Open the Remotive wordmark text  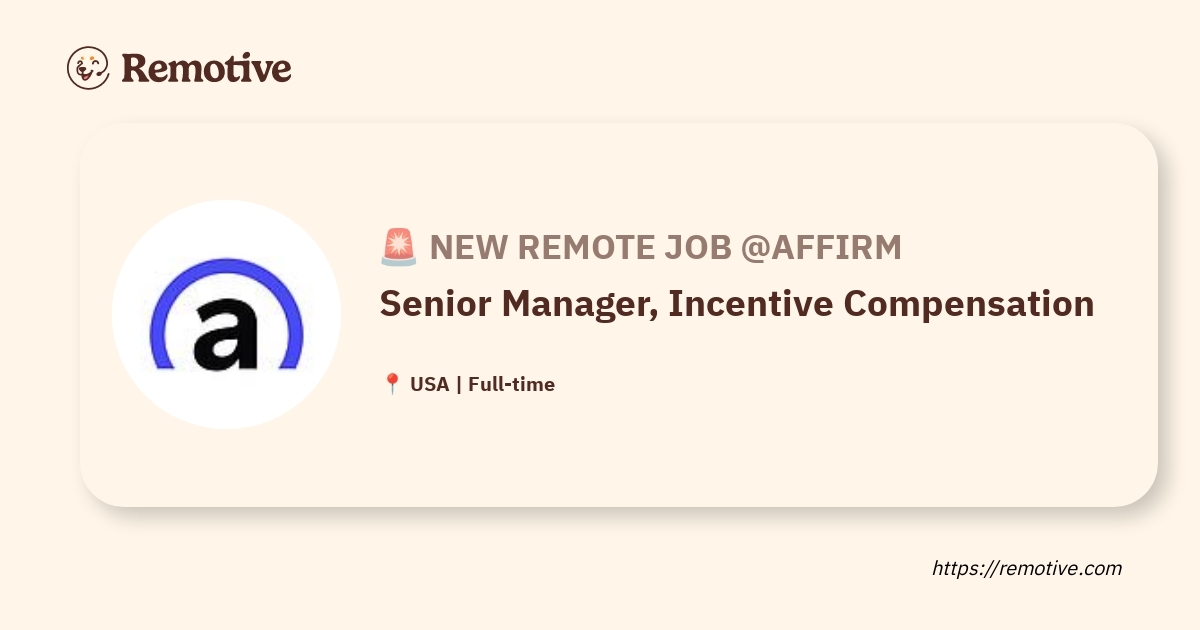coord(206,68)
